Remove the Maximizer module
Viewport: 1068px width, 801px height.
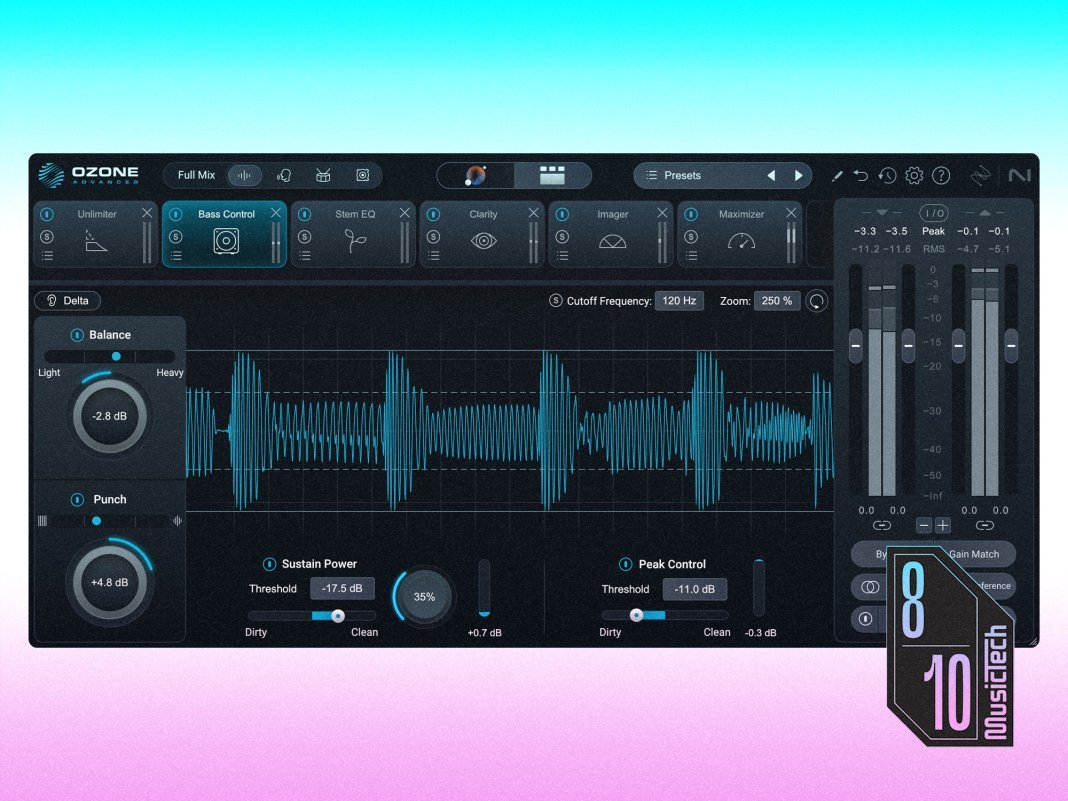791,213
